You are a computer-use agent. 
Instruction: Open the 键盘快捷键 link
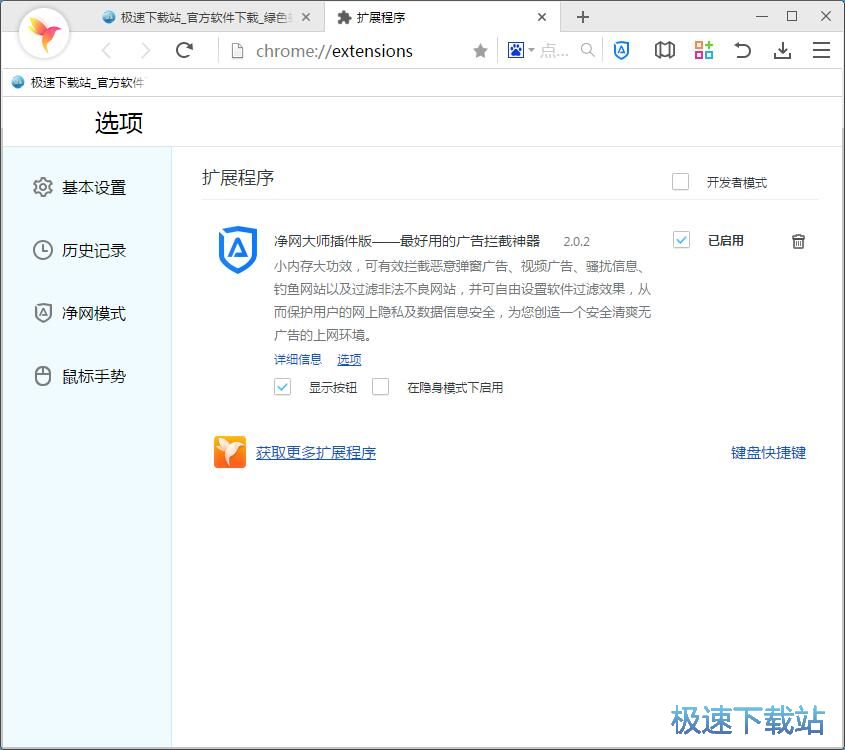click(768, 453)
